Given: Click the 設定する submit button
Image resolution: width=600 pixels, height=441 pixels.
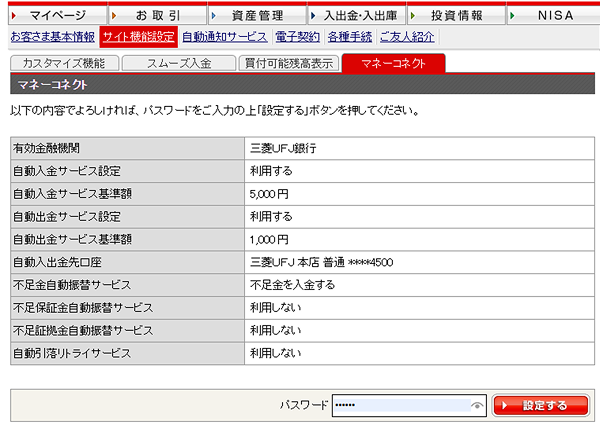Looking at the screenshot, I should coord(541,405).
